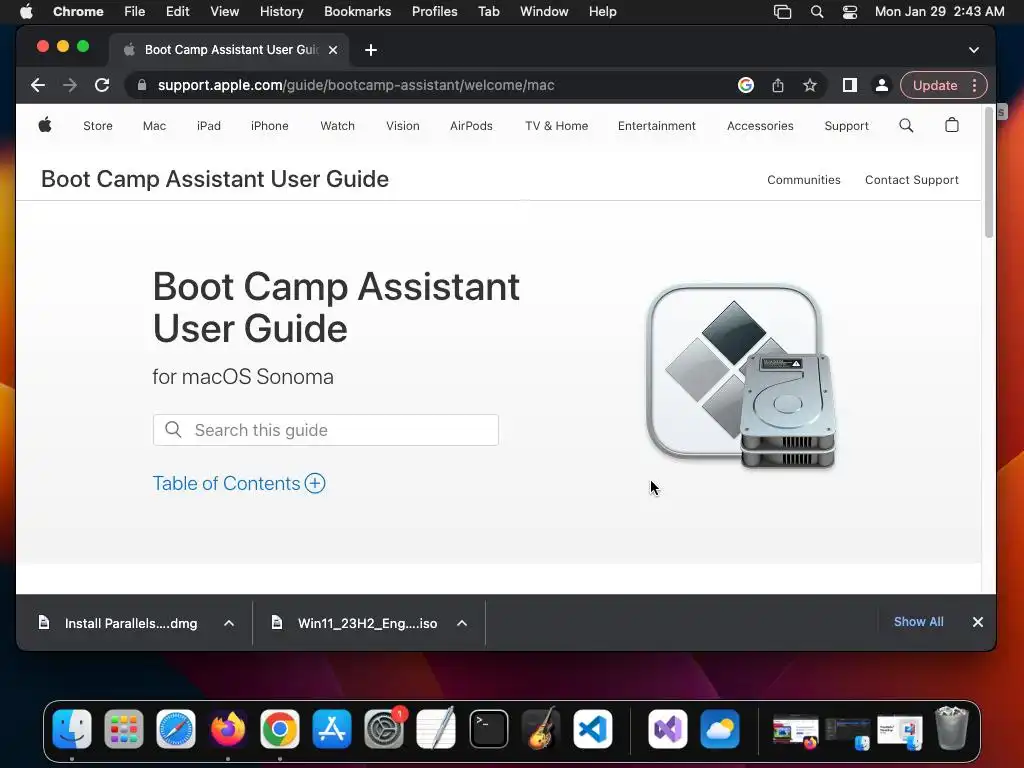Open Safari from the Dock
Image resolution: width=1024 pixels, height=768 pixels.
[176, 729]
